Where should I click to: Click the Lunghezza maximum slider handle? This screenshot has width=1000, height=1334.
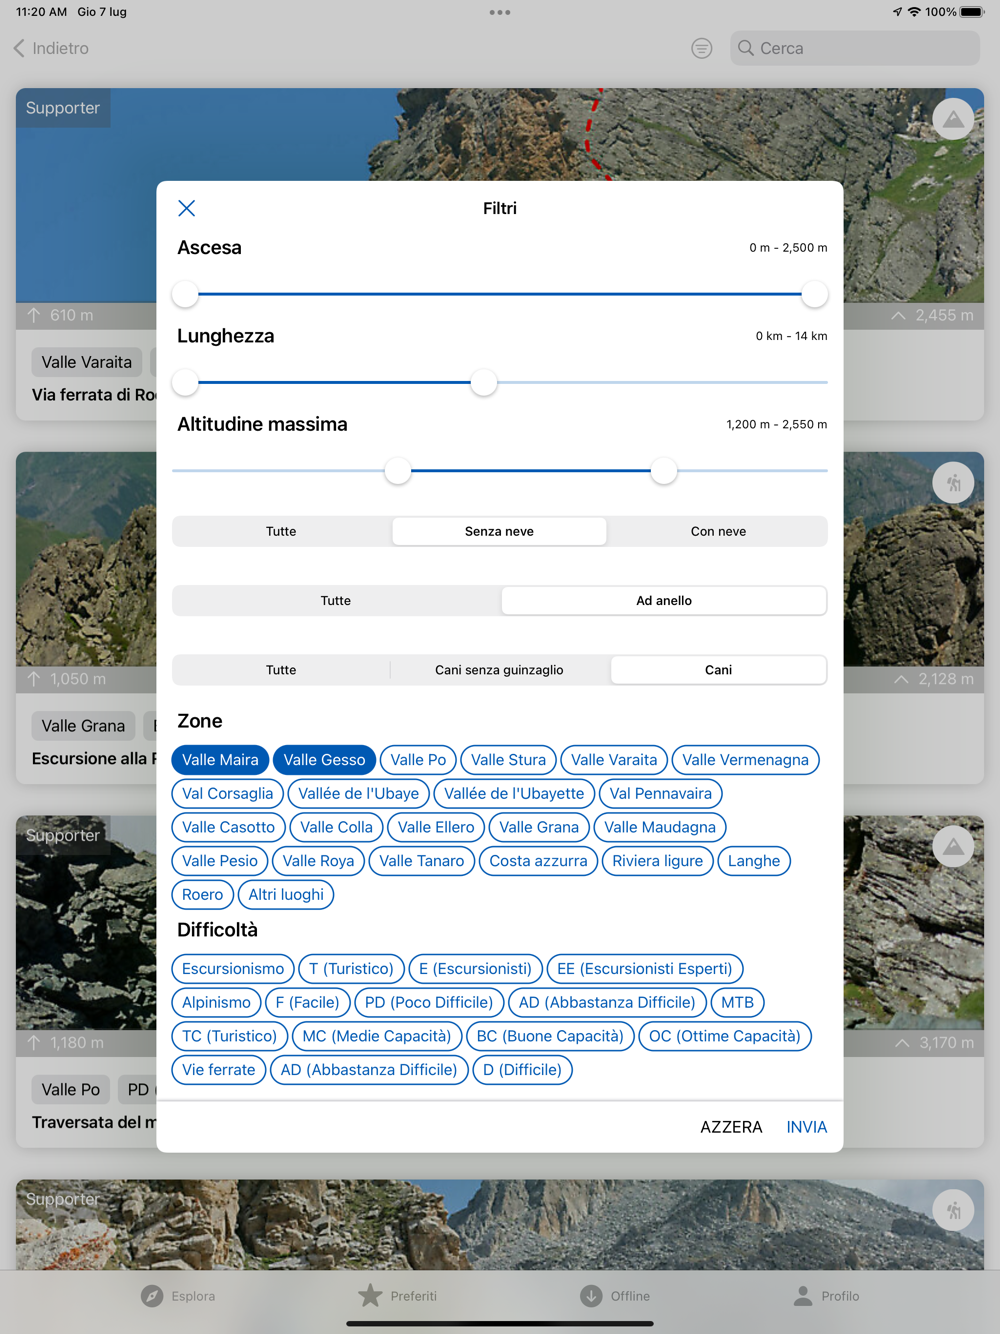[x=484, y=382]
